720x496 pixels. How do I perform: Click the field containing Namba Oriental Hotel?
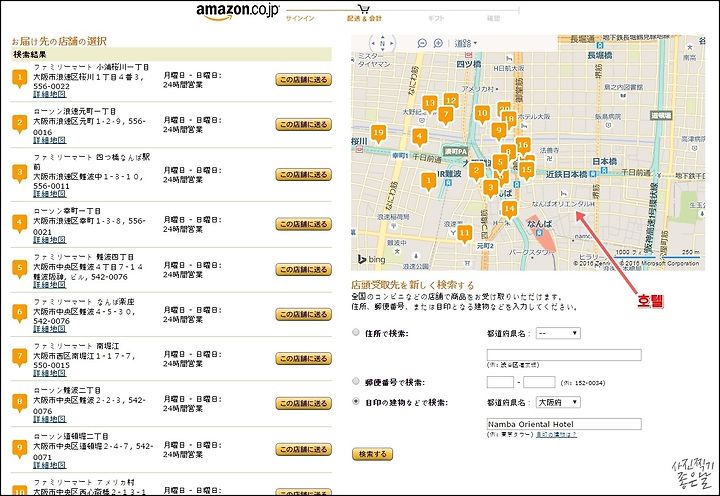click(x=564, y=424)
